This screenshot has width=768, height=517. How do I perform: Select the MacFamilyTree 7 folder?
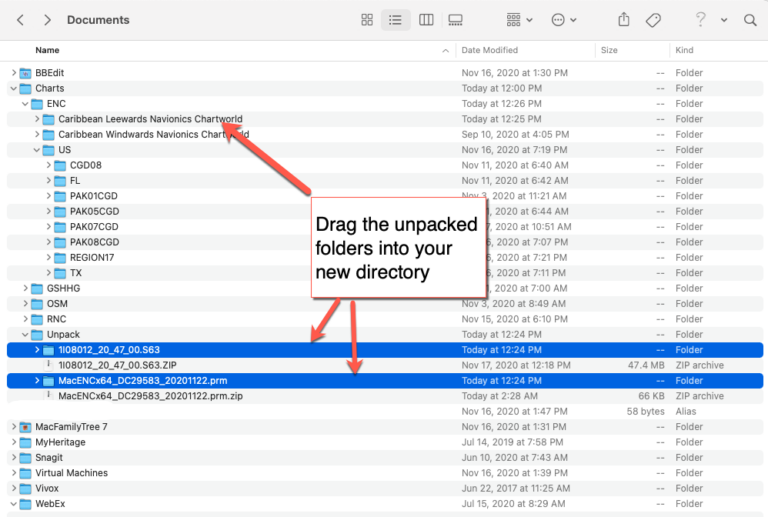point(71,427)
